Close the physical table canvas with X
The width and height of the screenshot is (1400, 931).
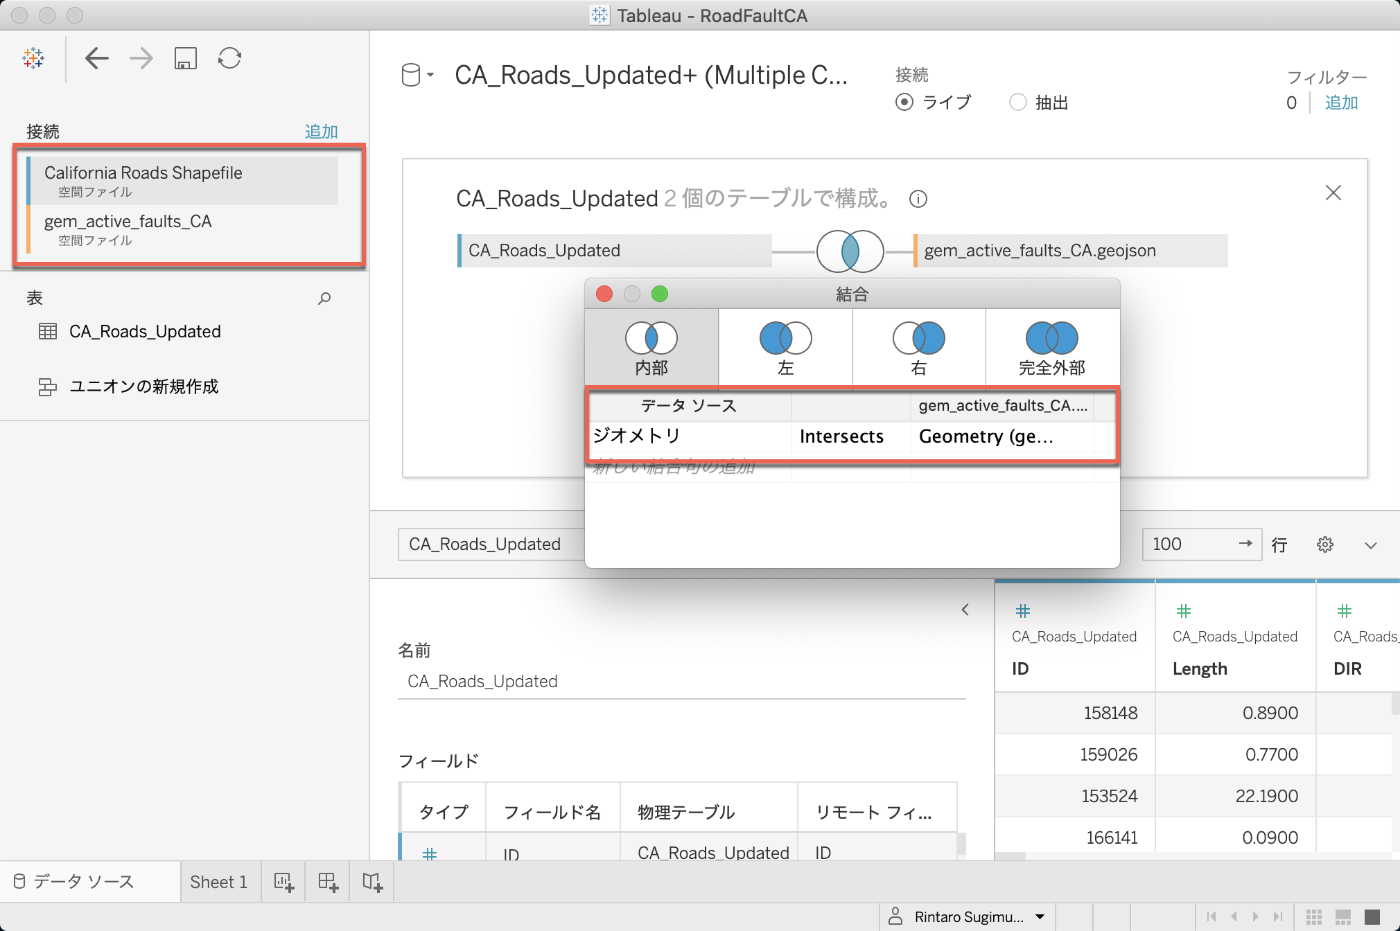coord(1333,193)
